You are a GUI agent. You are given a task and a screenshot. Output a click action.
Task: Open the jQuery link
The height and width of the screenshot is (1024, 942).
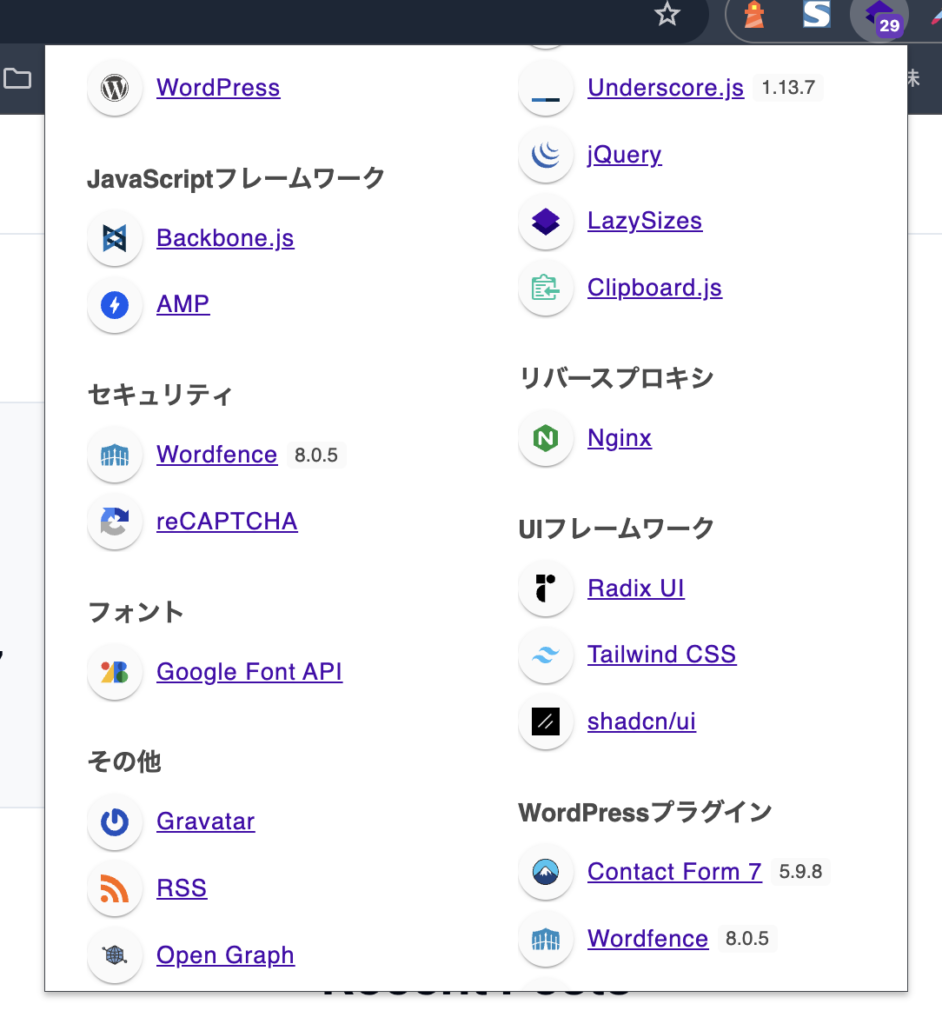625,154
